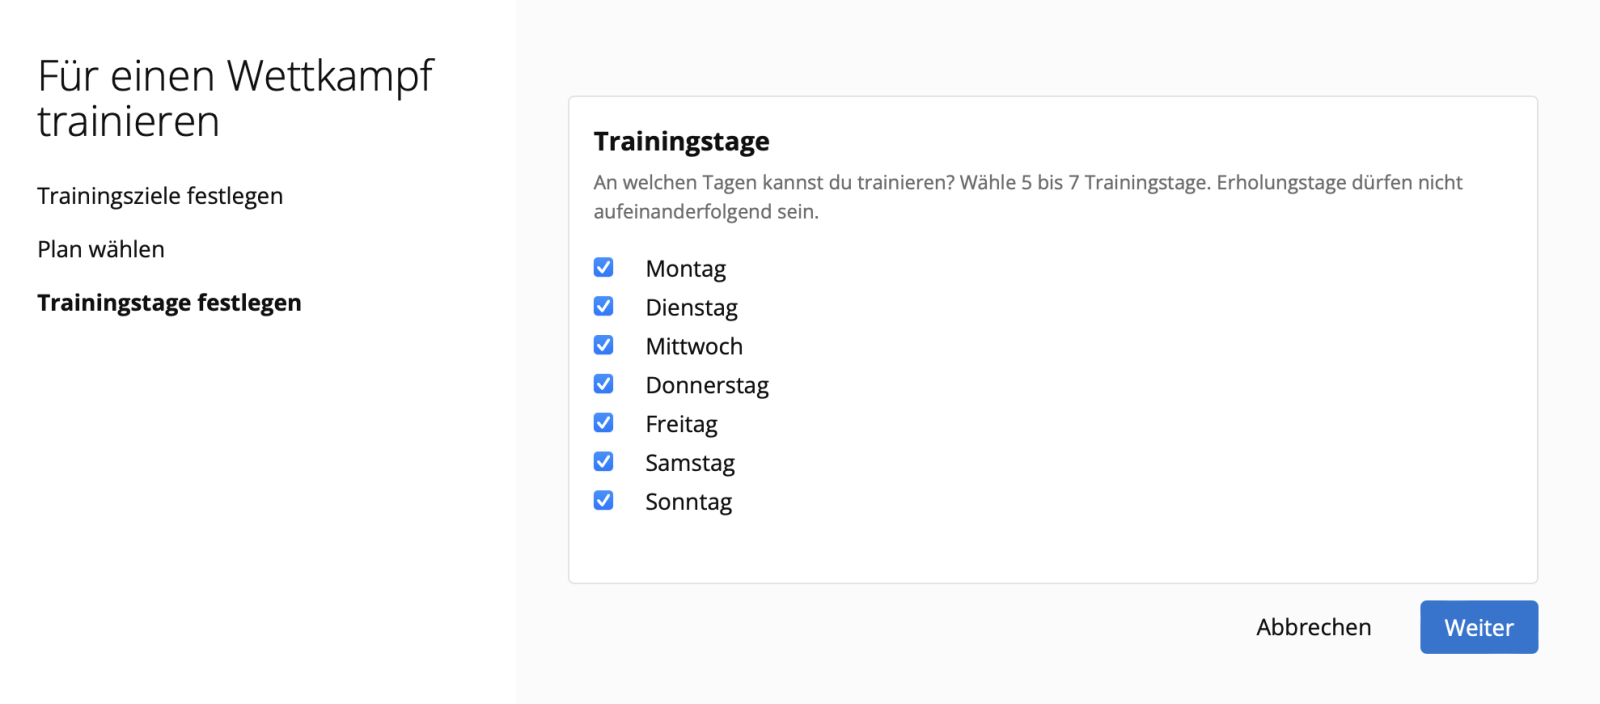Toggle the Donnerstag checkbox
The width and height of the screenshot is (1600, 704).
(x=603, y=384)
